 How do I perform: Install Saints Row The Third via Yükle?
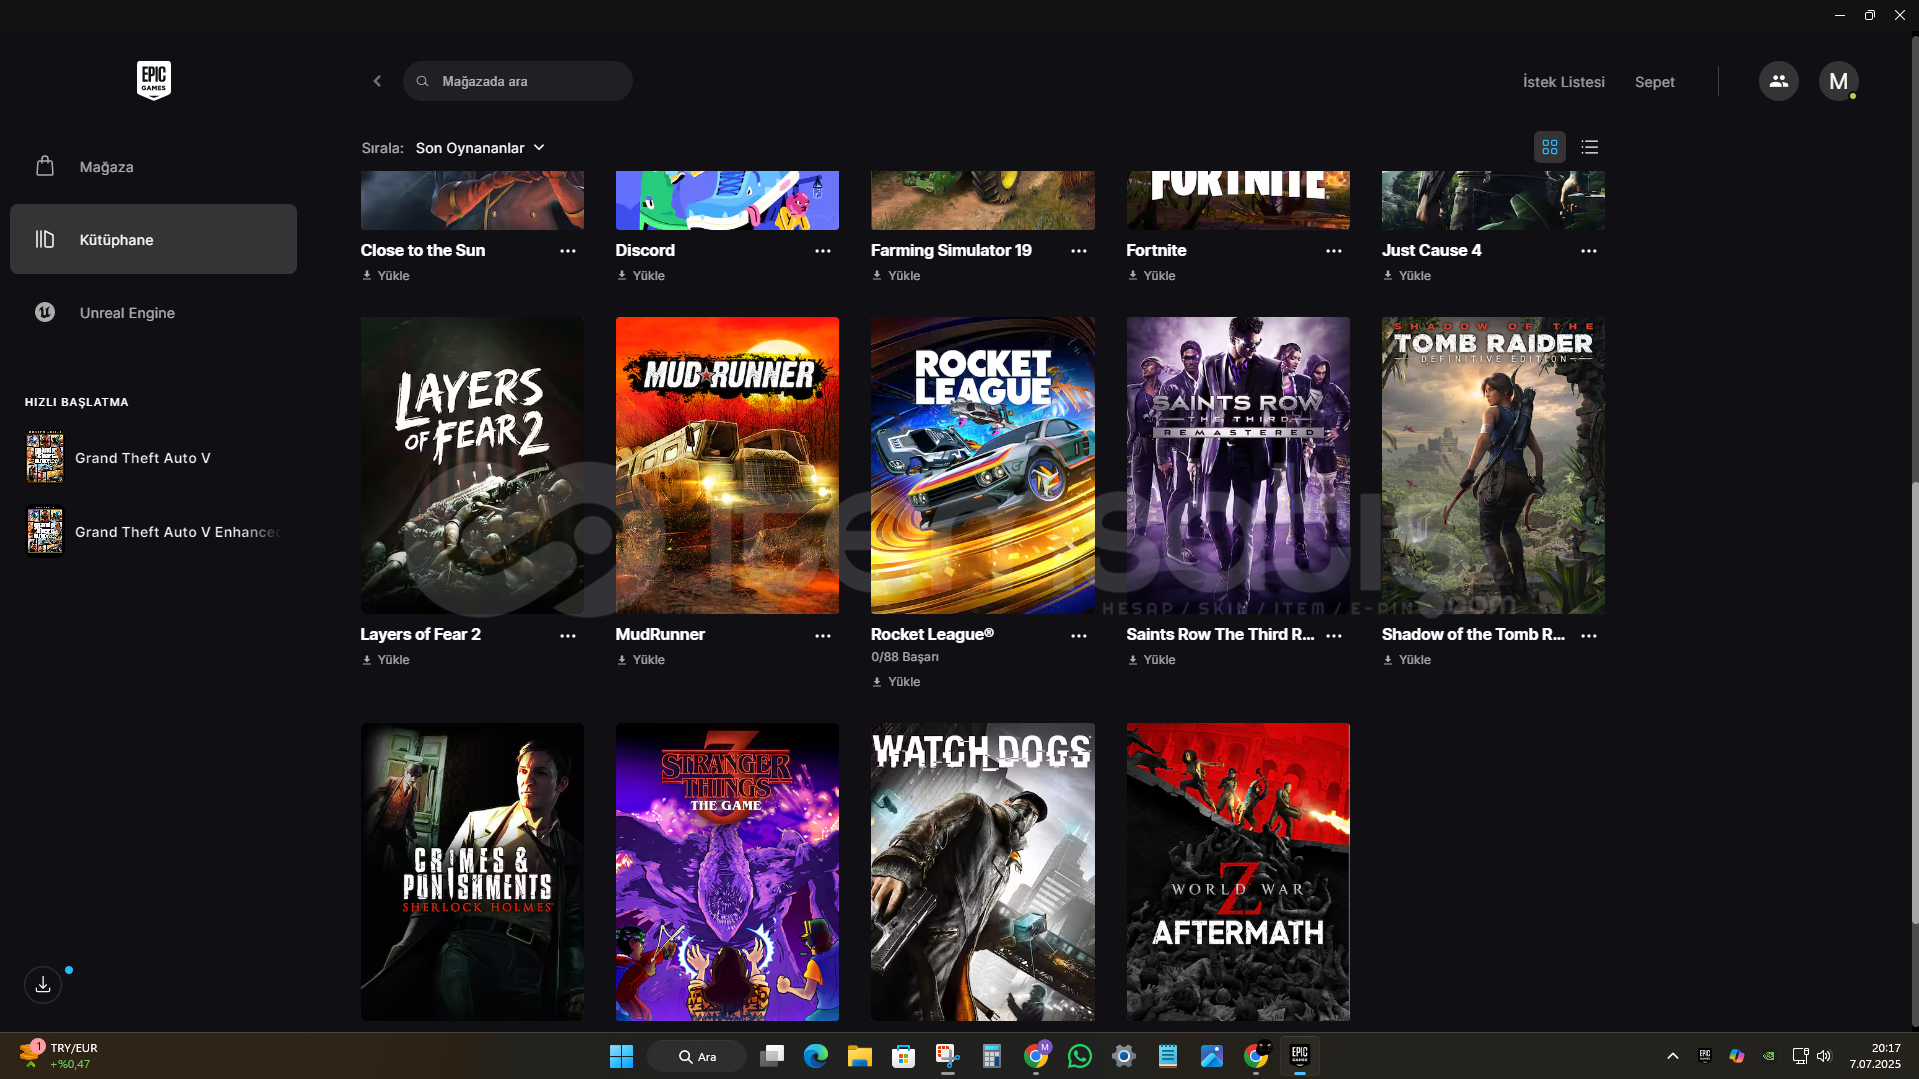click(x=1151, y=660)
